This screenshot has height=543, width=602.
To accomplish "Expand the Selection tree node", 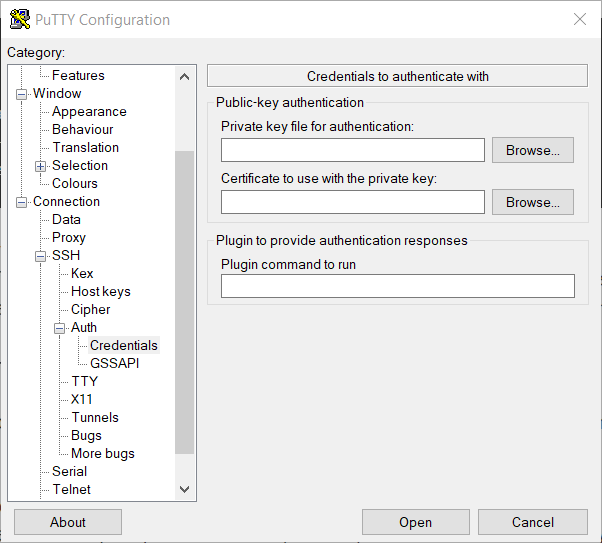I will (x=40, y=166).
